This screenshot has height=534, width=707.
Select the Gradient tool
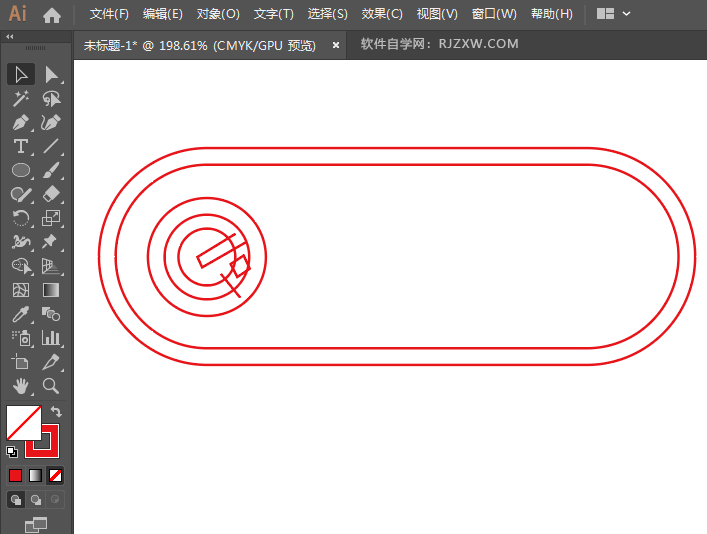51,290
